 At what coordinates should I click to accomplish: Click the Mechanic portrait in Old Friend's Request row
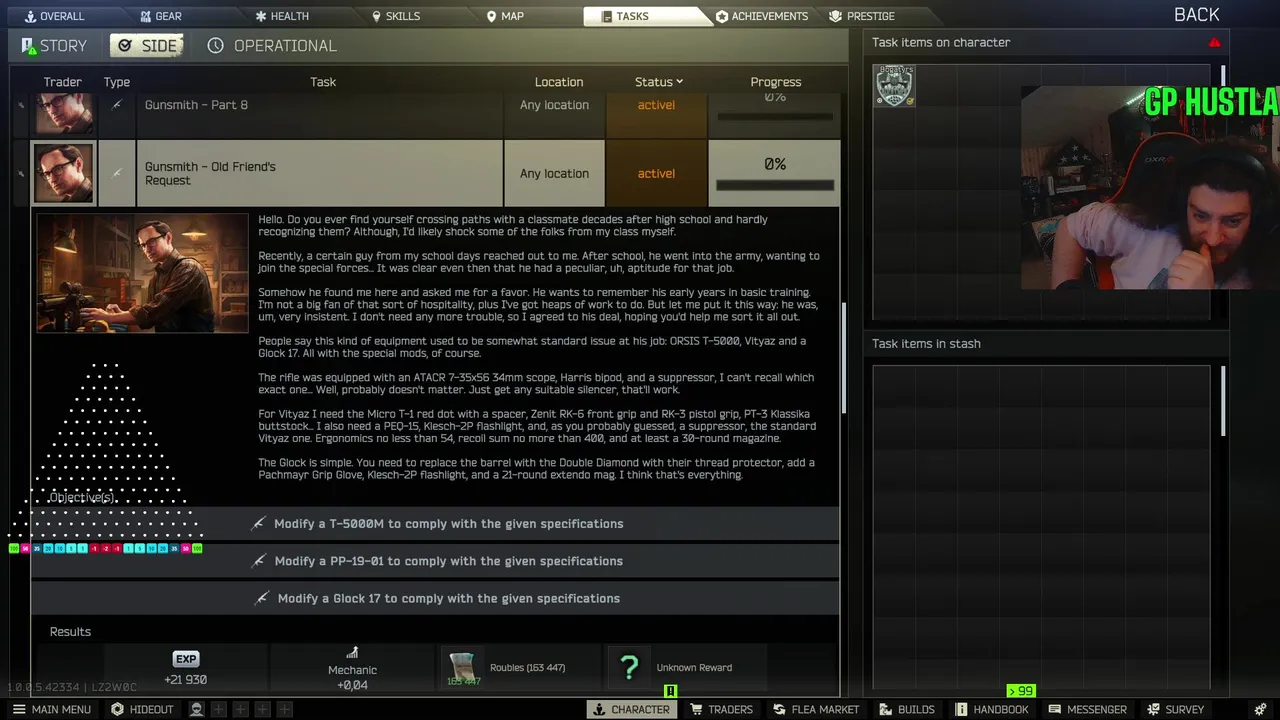point(64,173)
